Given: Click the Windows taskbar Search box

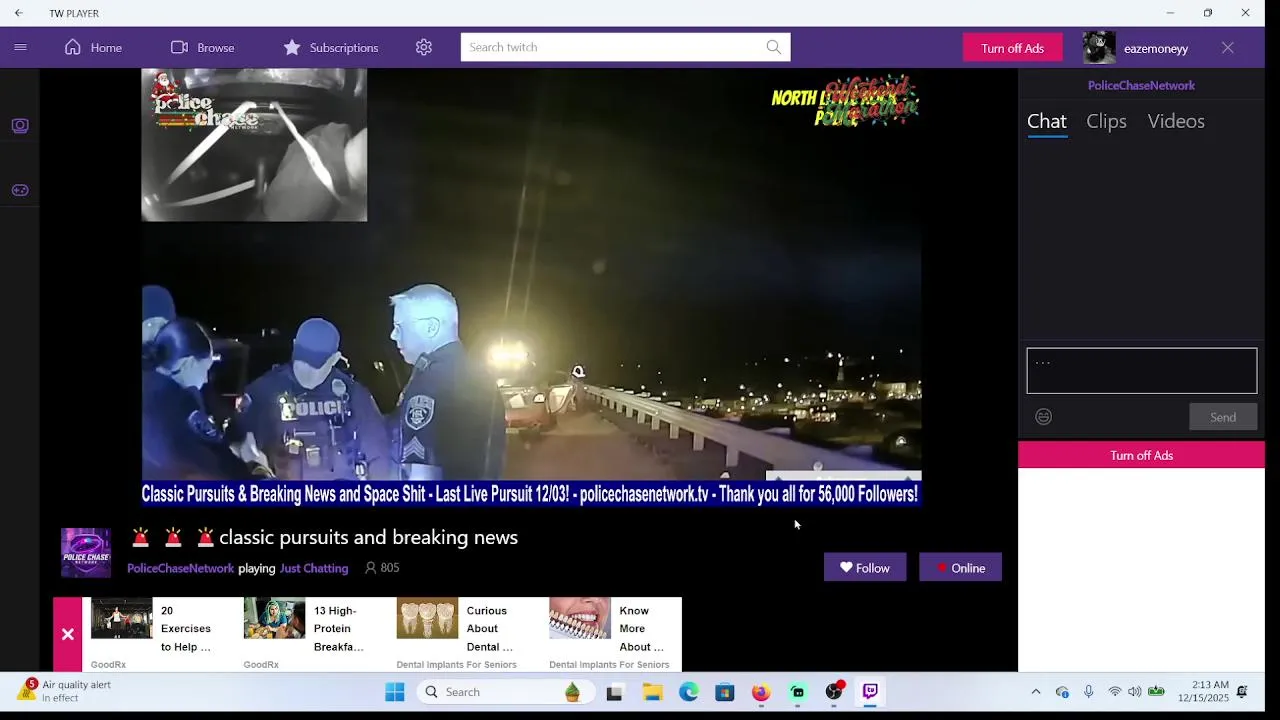Looking at the screenshot, I should [x=505, y=692].
